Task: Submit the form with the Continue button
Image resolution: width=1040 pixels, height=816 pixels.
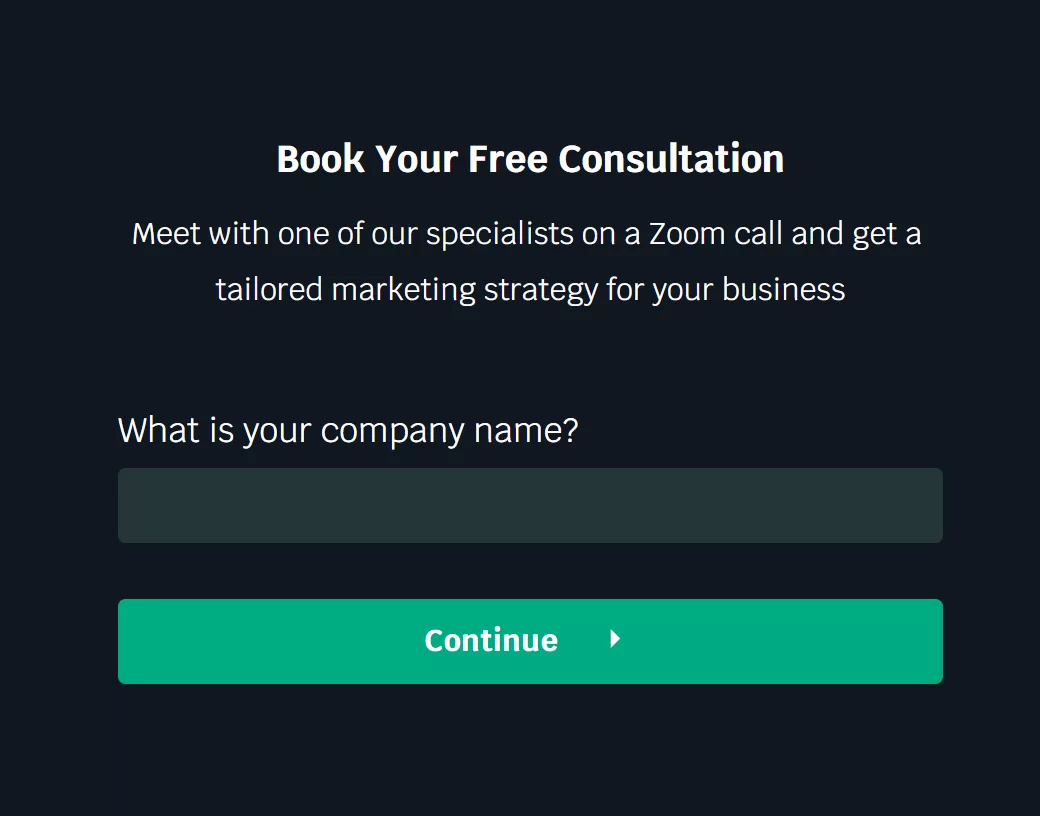Action: click(x=530, y=641)
